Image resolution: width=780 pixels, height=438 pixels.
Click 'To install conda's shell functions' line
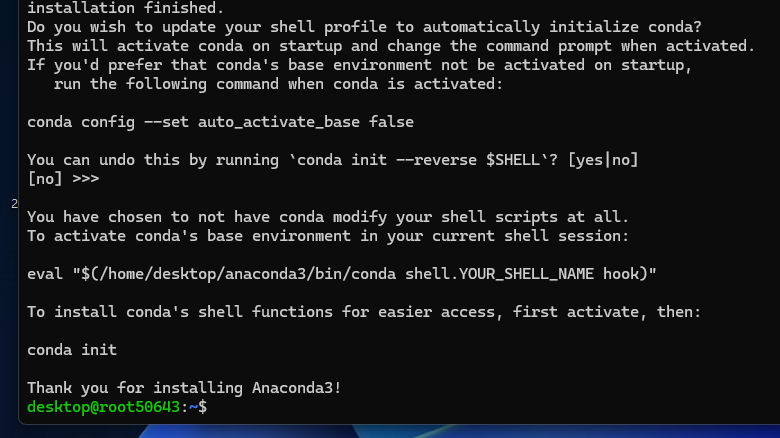[364, 312]
